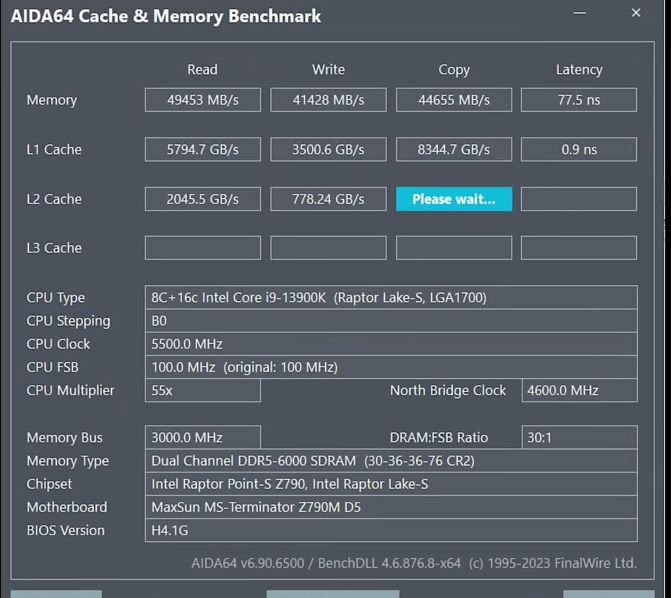Click the L2 Cache Write 778.24 GB/s cell
This screenshot has height=598, width=671.
click(x=328, y=199)
